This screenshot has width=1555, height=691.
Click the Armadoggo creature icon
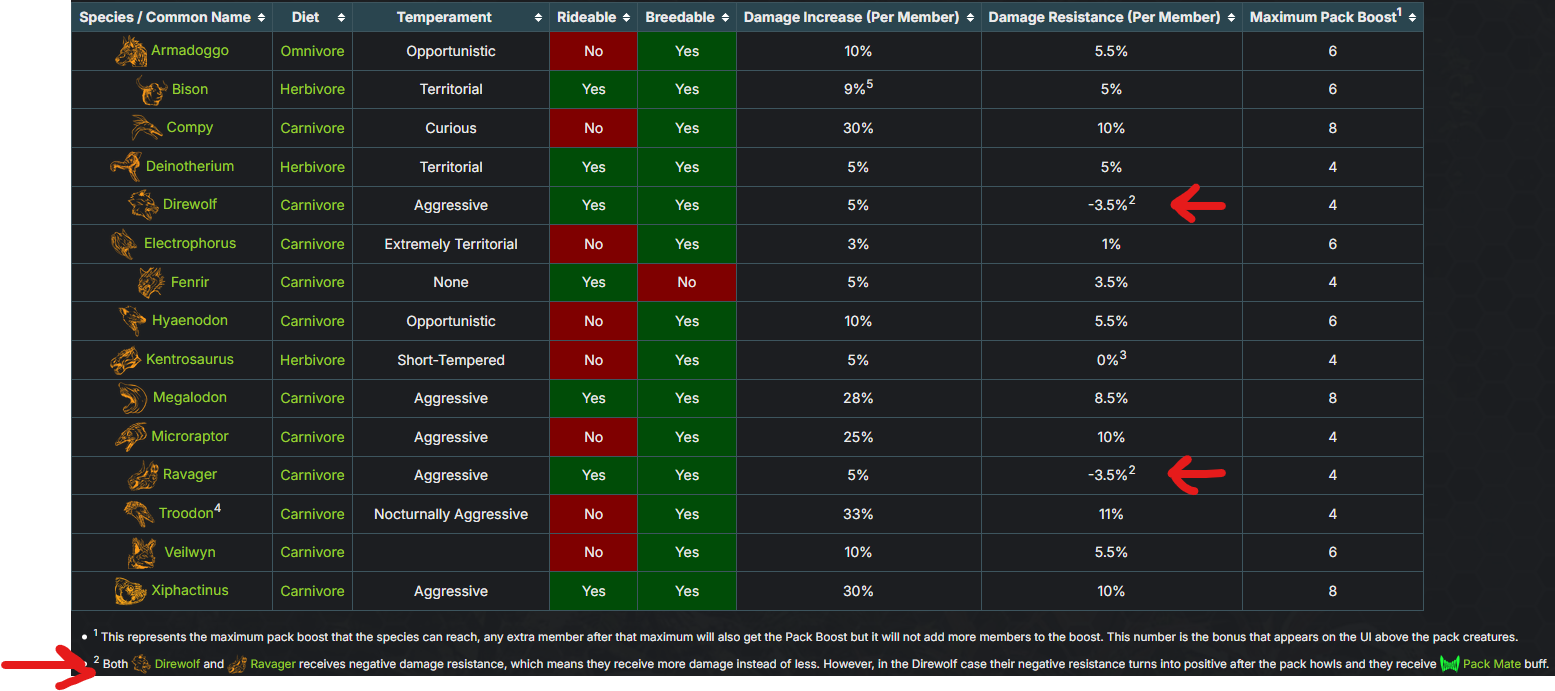132,51
